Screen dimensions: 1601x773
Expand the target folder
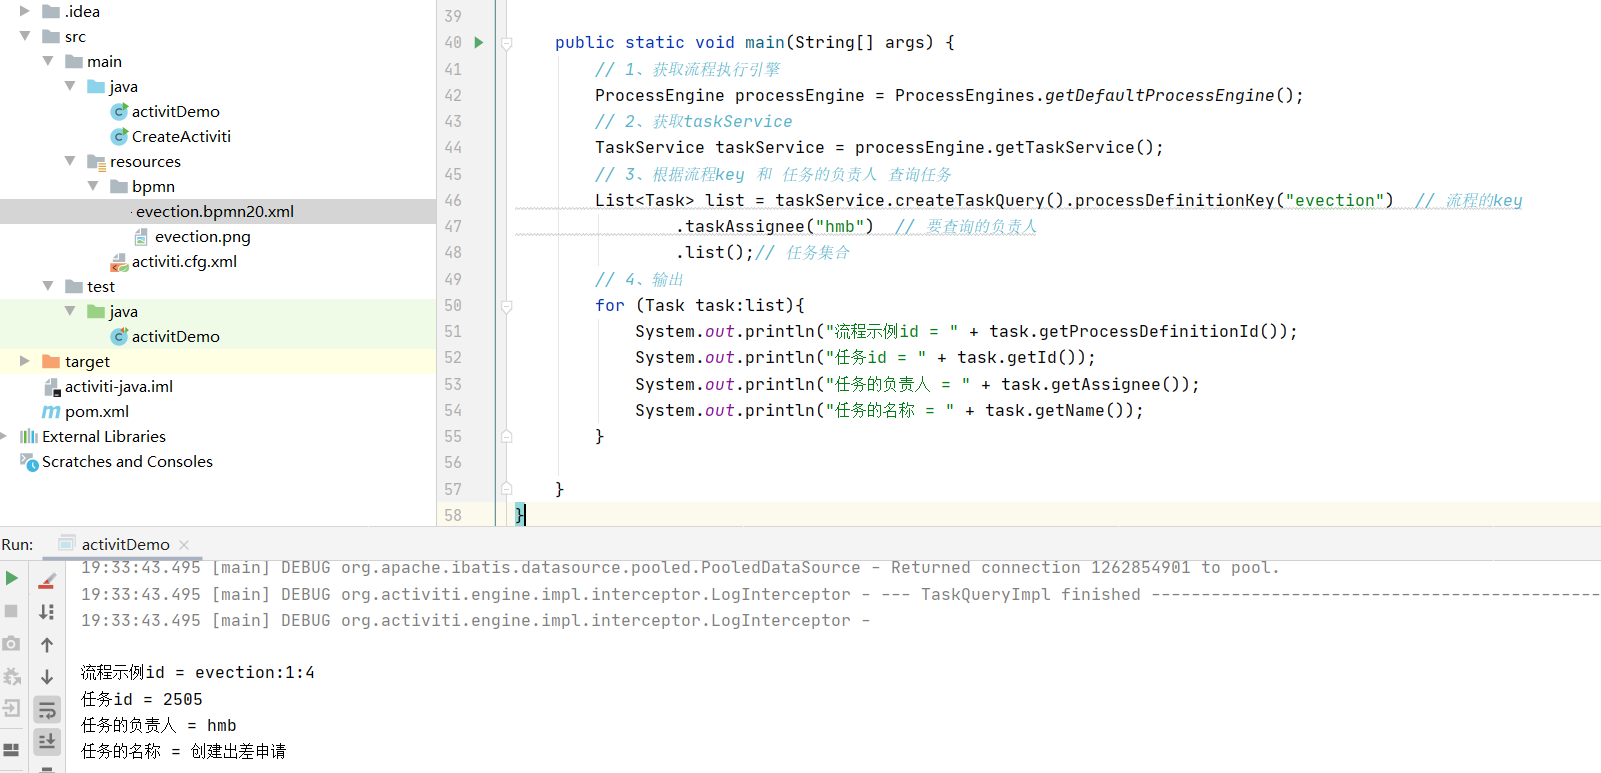[25, 361]
